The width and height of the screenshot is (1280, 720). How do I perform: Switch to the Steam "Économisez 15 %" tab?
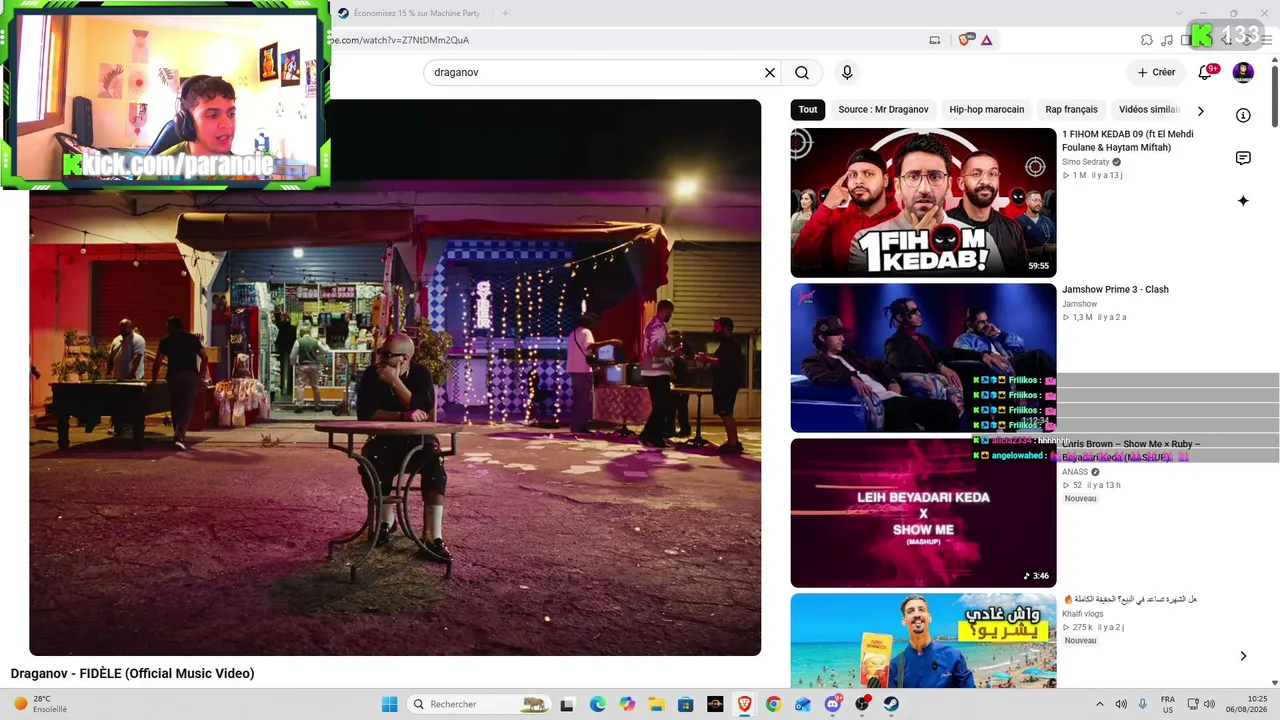410,13
